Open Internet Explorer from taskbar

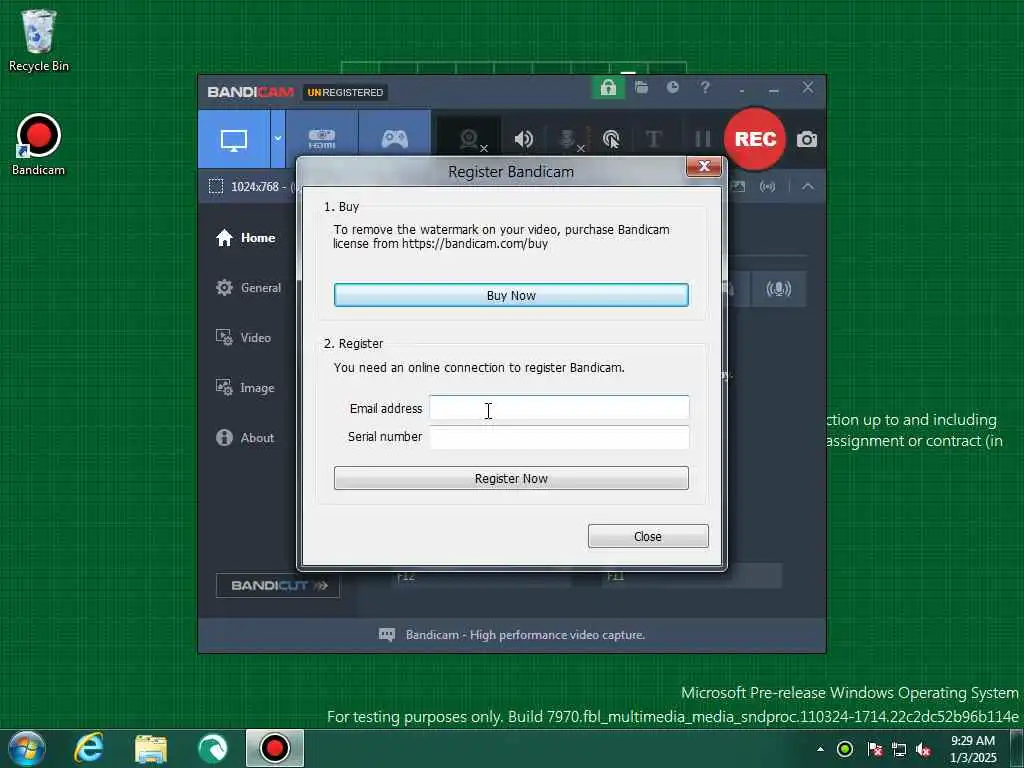click(89, 748)
